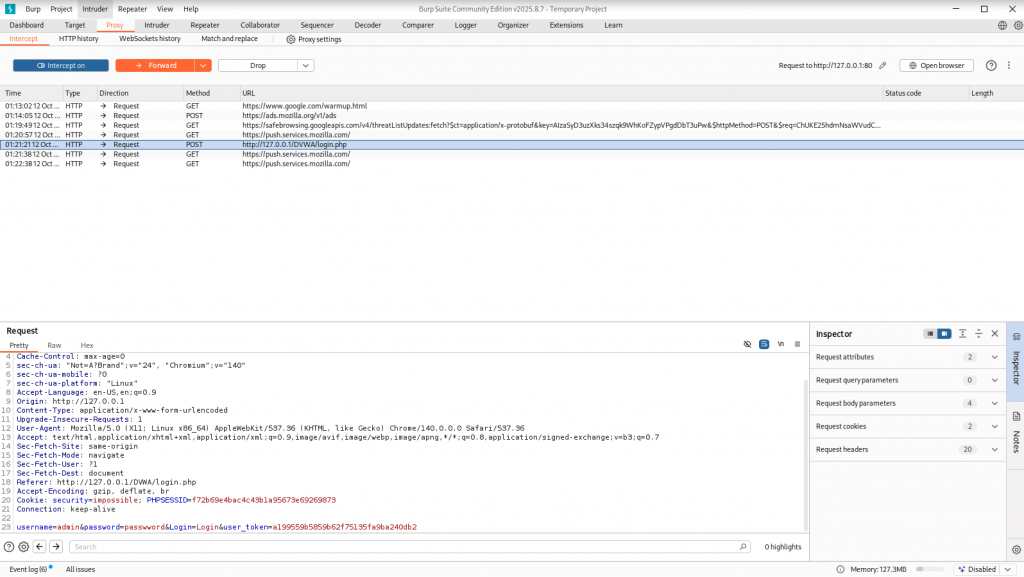Select the google.com/warmup.html request row
The height and width of the screenshot is (577, 1024).
tap(512, 106)
